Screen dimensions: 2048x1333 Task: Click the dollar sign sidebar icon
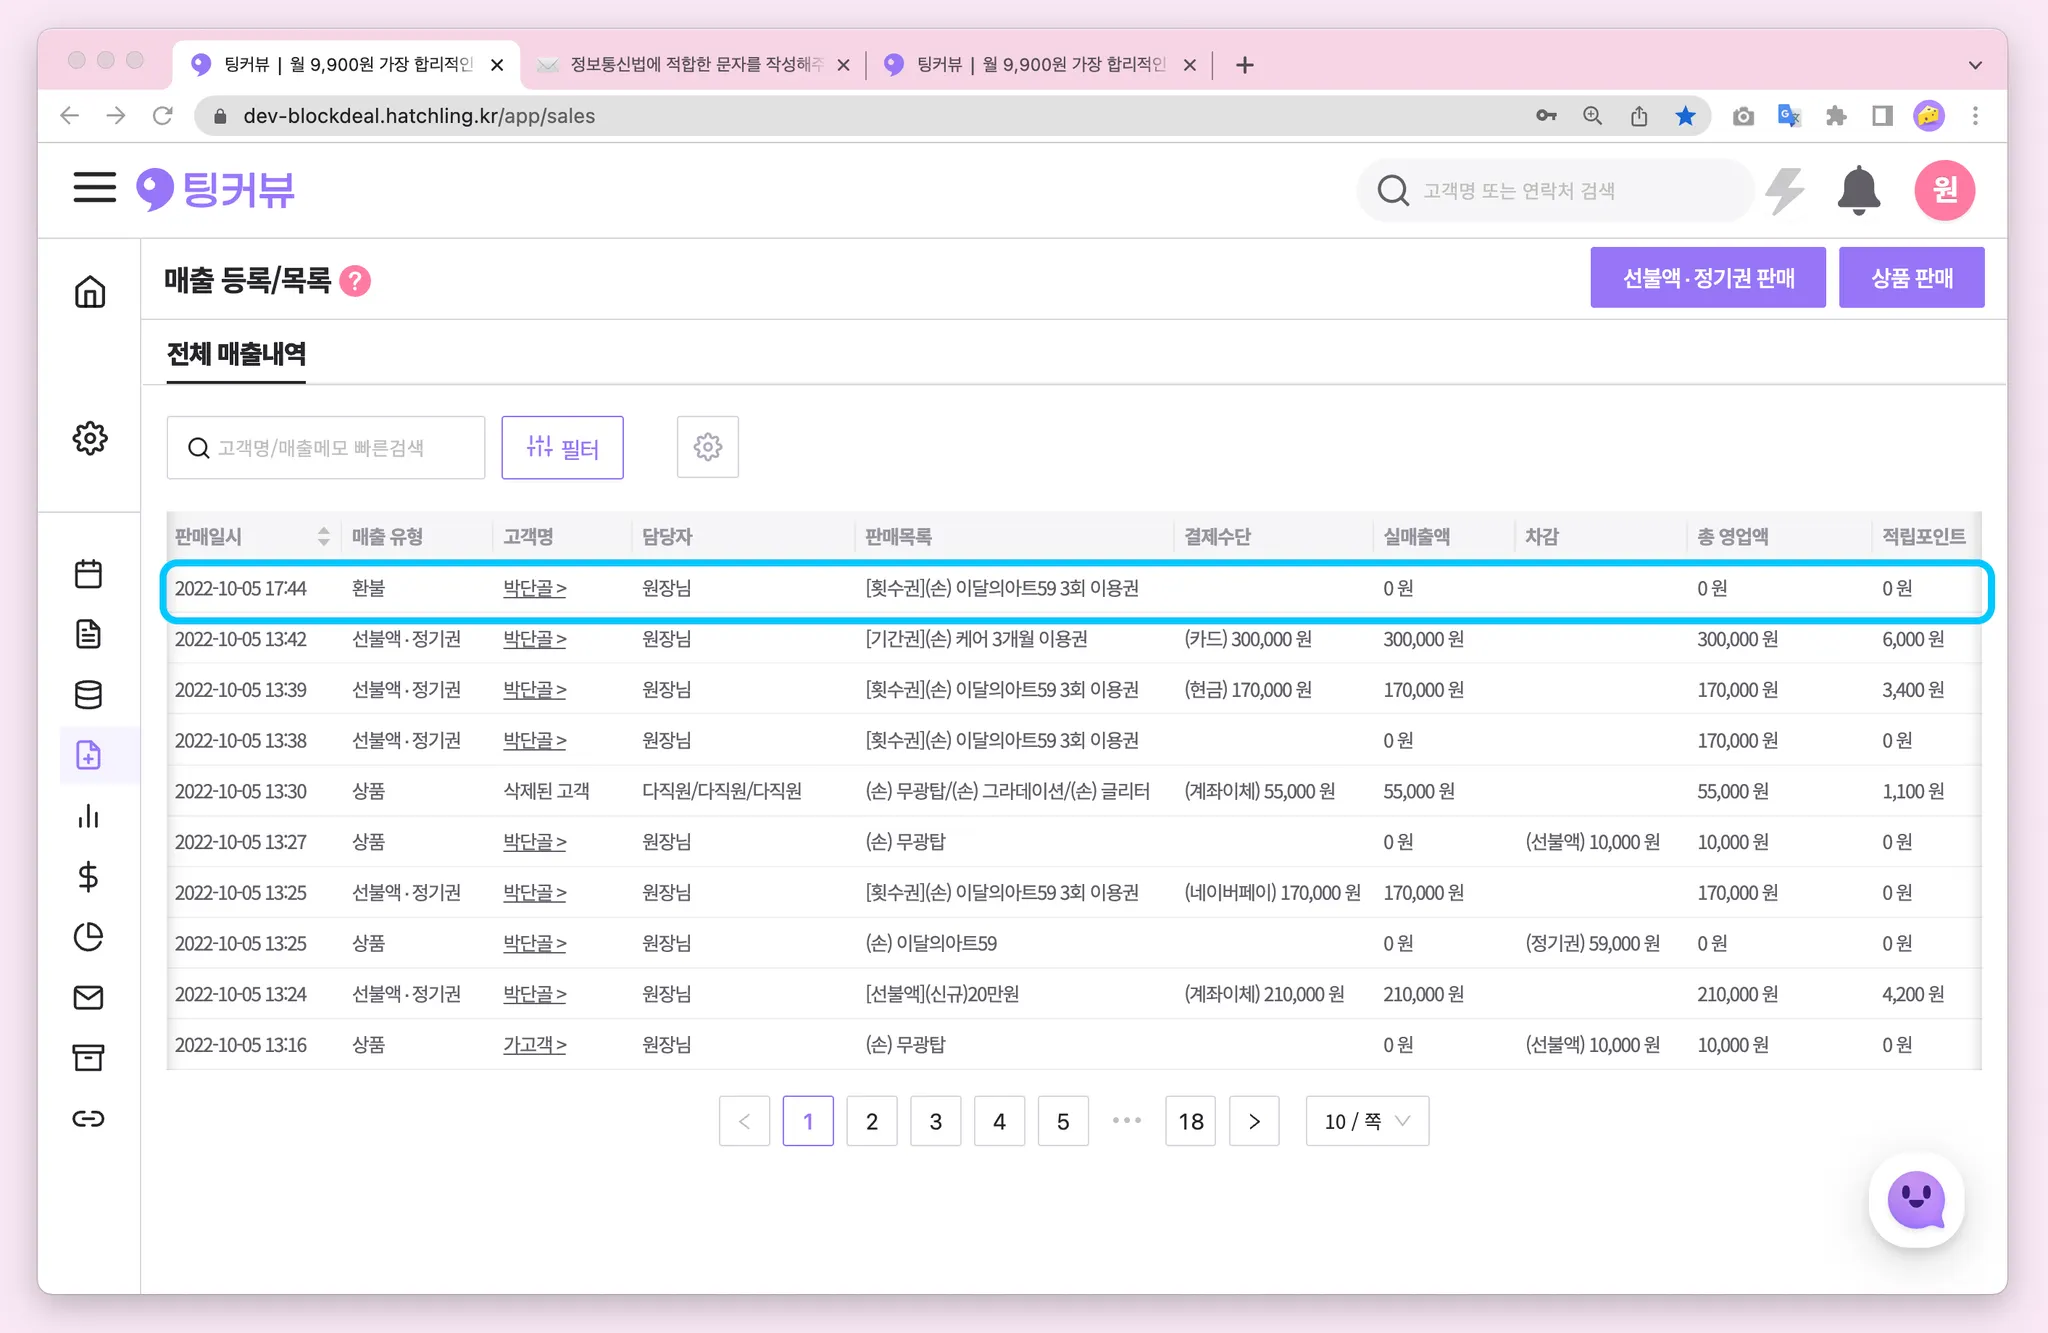coord(88,877)
